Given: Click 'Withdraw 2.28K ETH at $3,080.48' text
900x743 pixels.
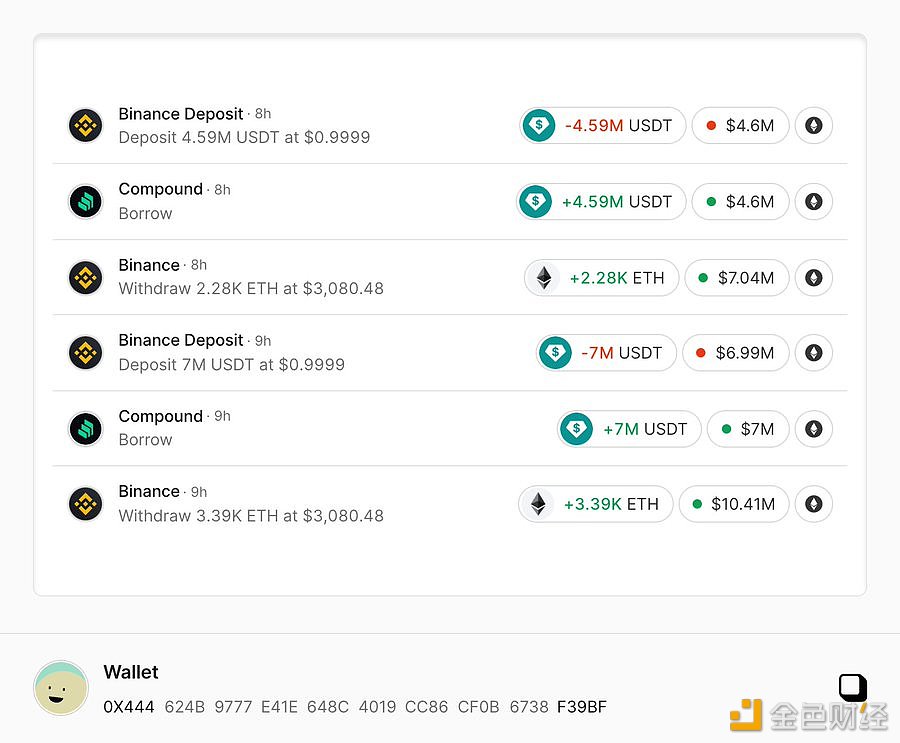Looking at the screenshot, I should [x=251, y=288].
